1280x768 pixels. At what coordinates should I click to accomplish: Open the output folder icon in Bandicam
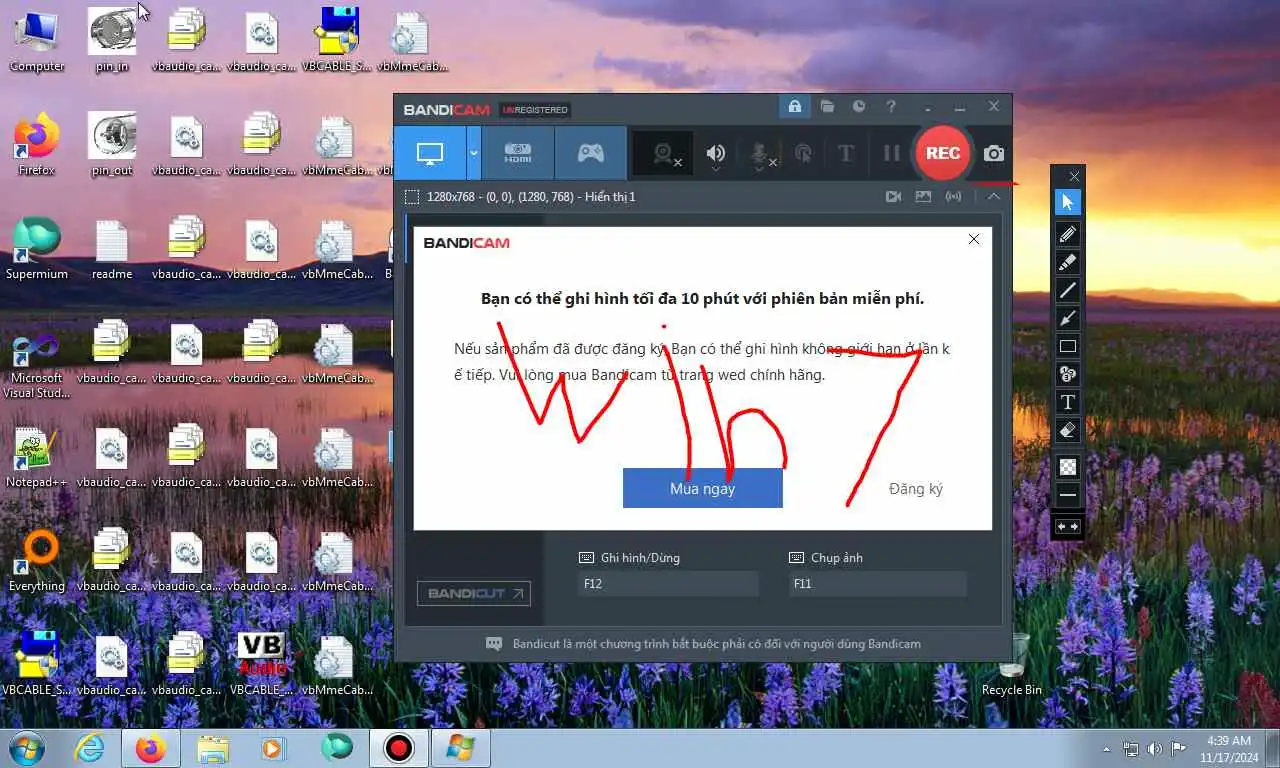[x=827, y=106]
